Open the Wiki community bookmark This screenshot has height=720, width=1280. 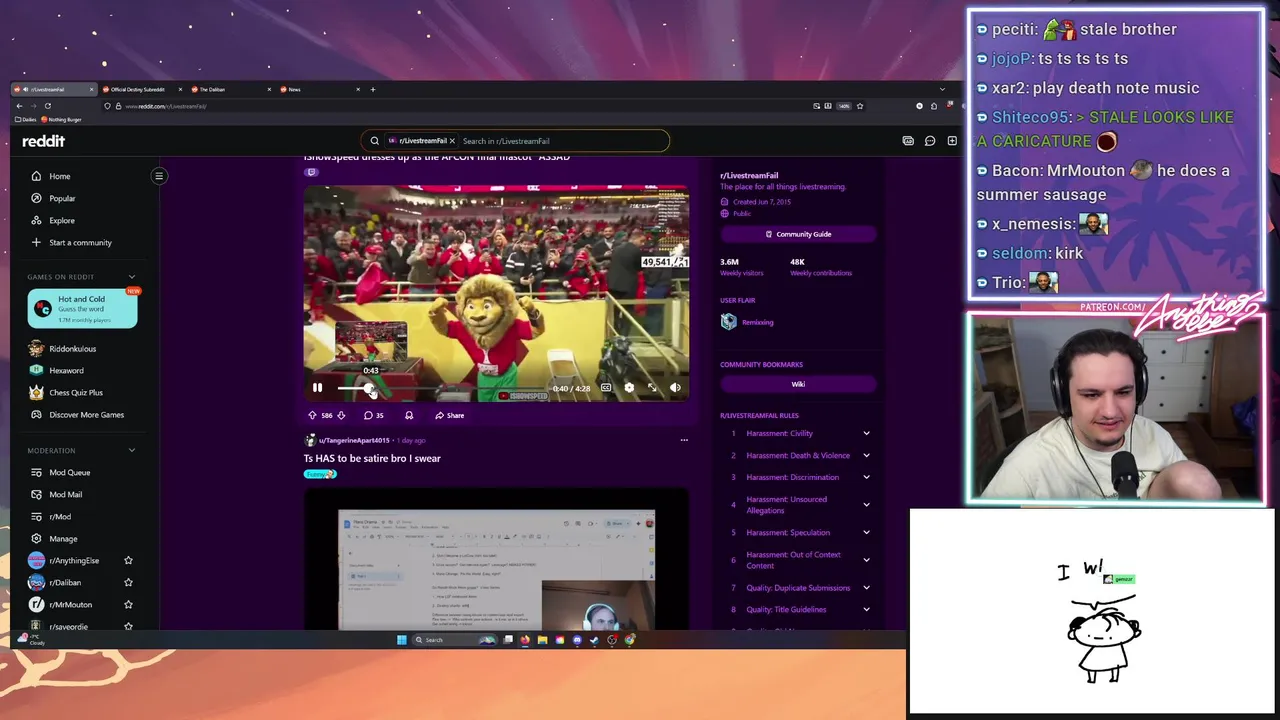pyautogui.click(x=798, y=384)
